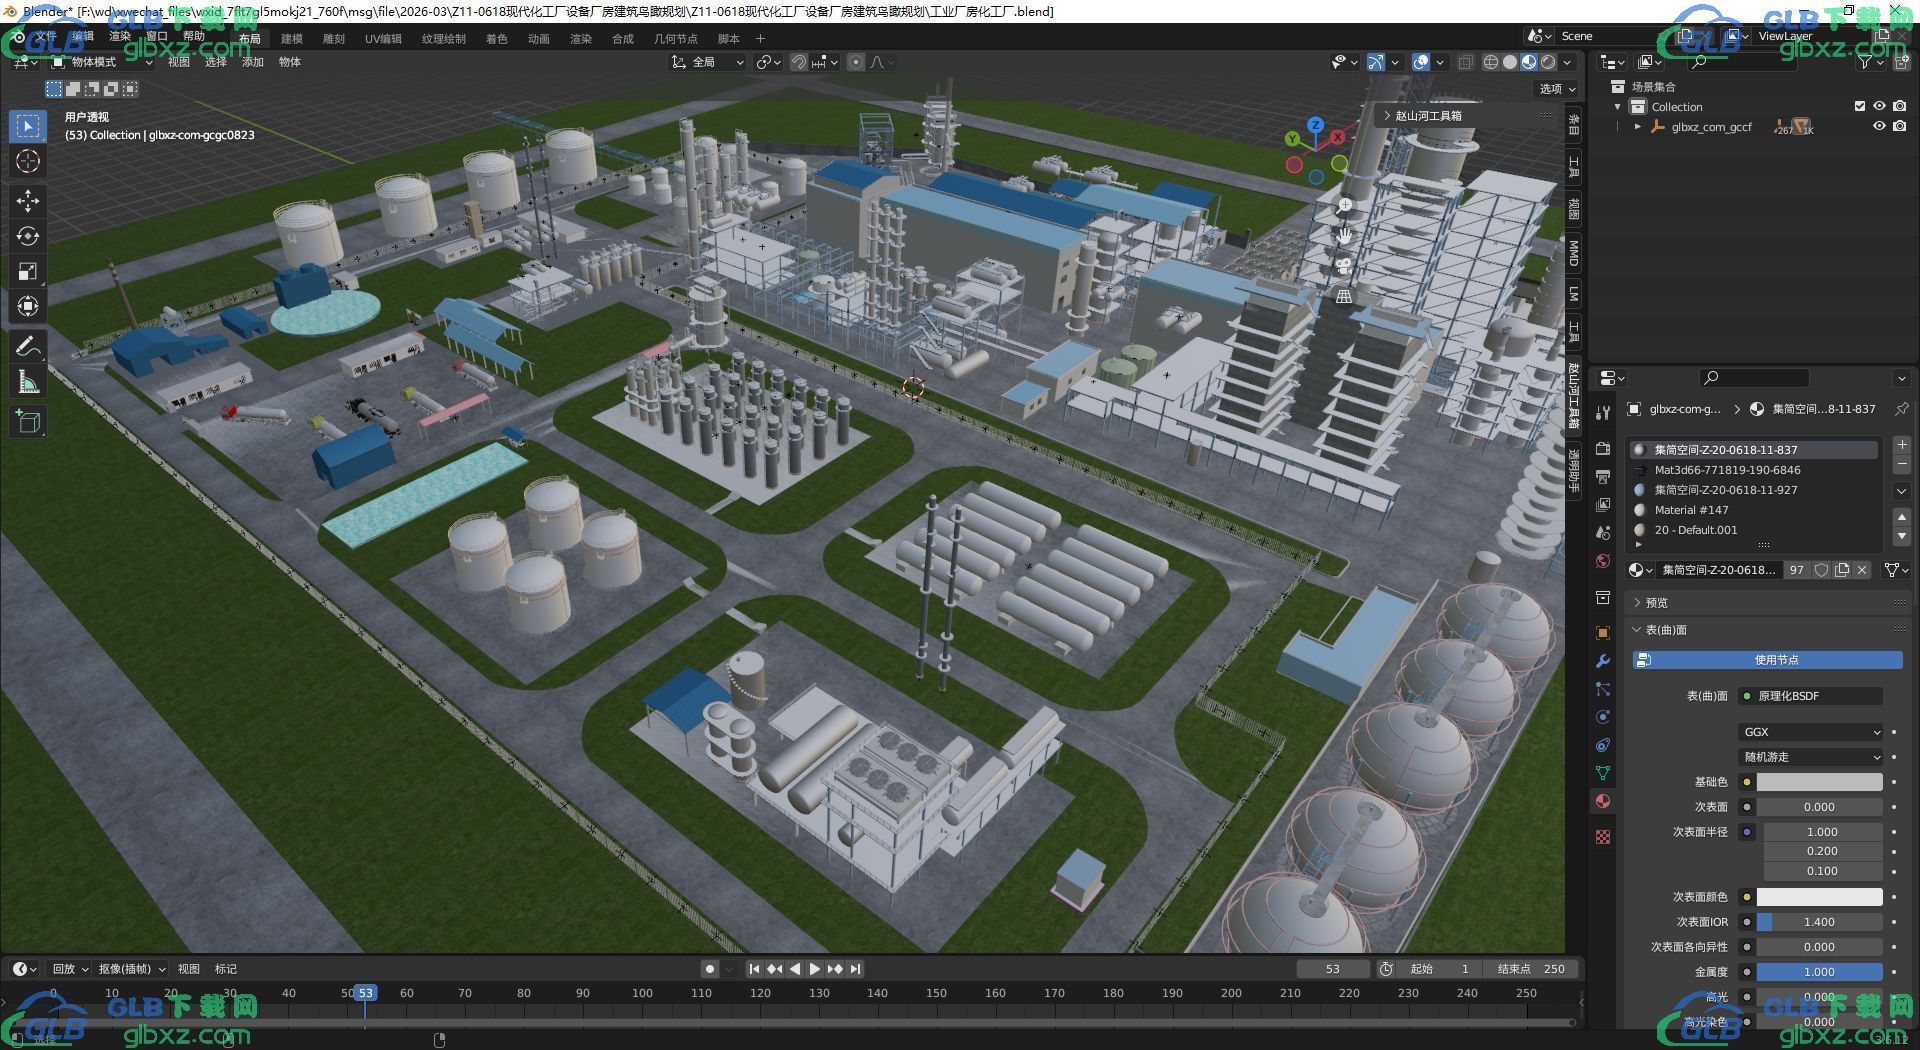The width and height of the screenshot is (1920, 1050).
Task: Select the Move tool in left toolbar
Action: pos(28,200)
